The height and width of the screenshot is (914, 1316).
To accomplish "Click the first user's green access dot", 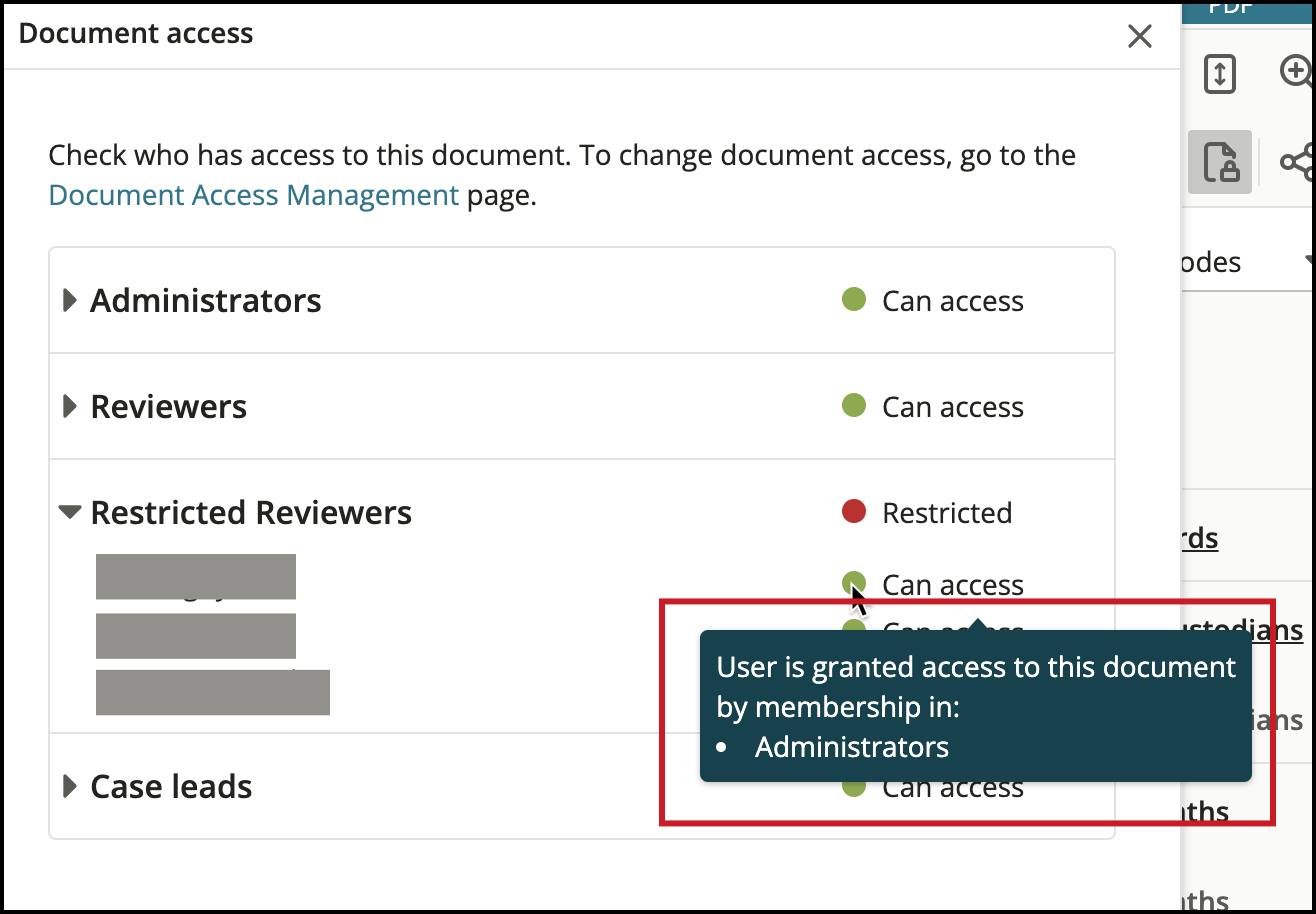I will click(x=853, y=581).
